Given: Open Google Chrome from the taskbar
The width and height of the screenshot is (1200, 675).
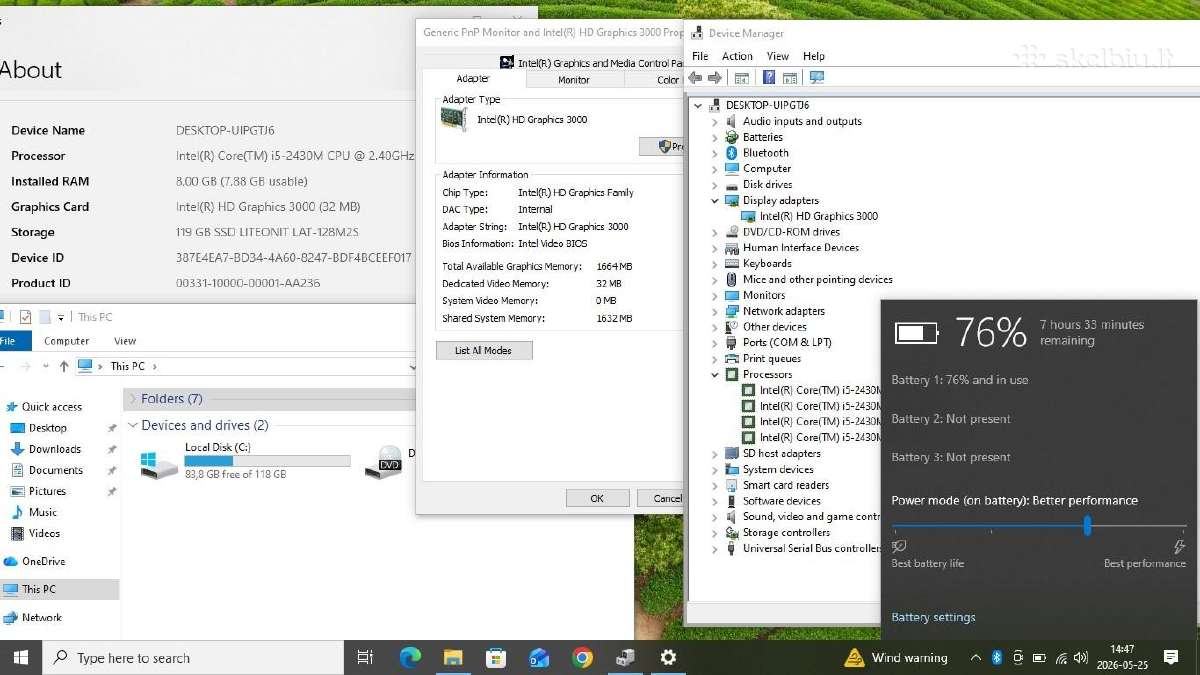Looking at the screenshot, I should pos(582,657).
